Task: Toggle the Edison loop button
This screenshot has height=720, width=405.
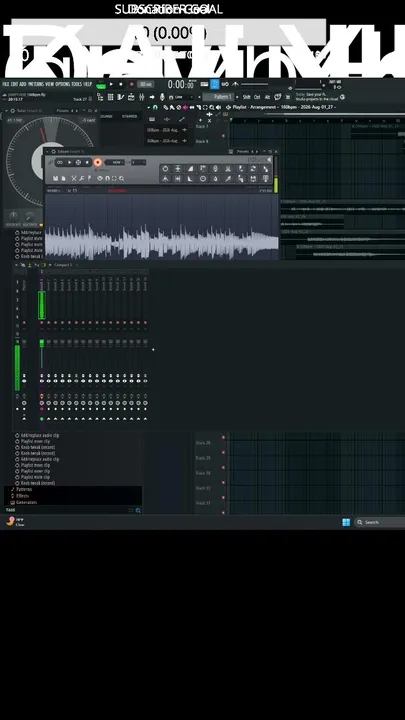Action: (60, 162)
